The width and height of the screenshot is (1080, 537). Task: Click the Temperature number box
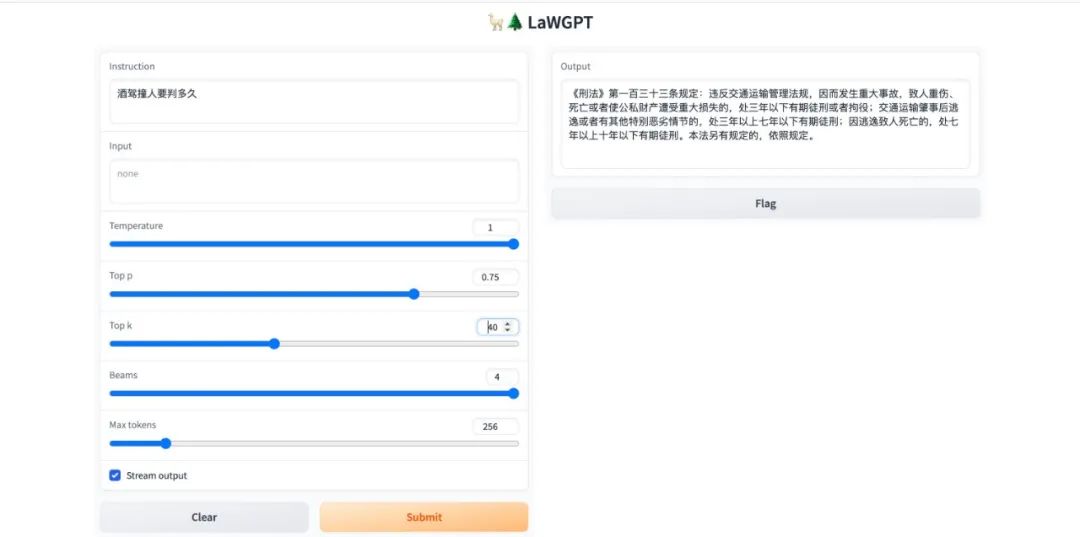point(496,227)
